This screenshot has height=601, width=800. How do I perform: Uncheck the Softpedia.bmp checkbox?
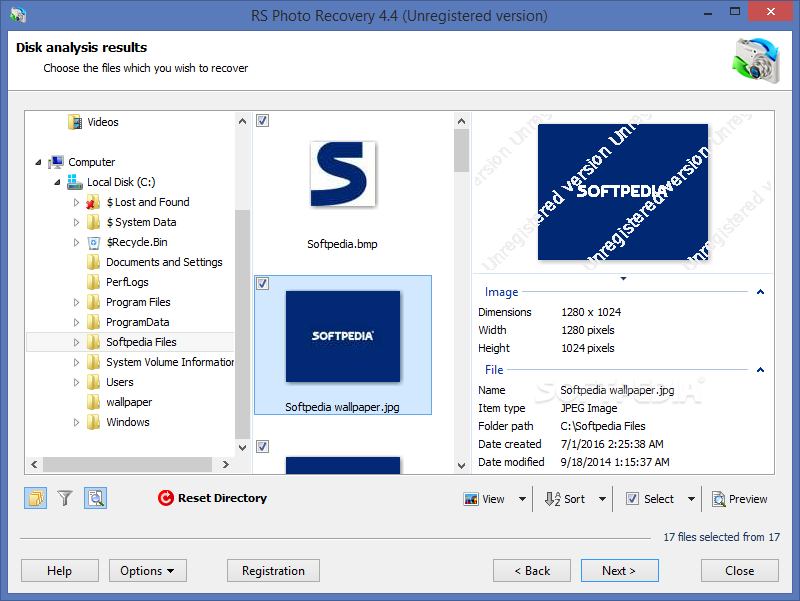tap(262, 121)
